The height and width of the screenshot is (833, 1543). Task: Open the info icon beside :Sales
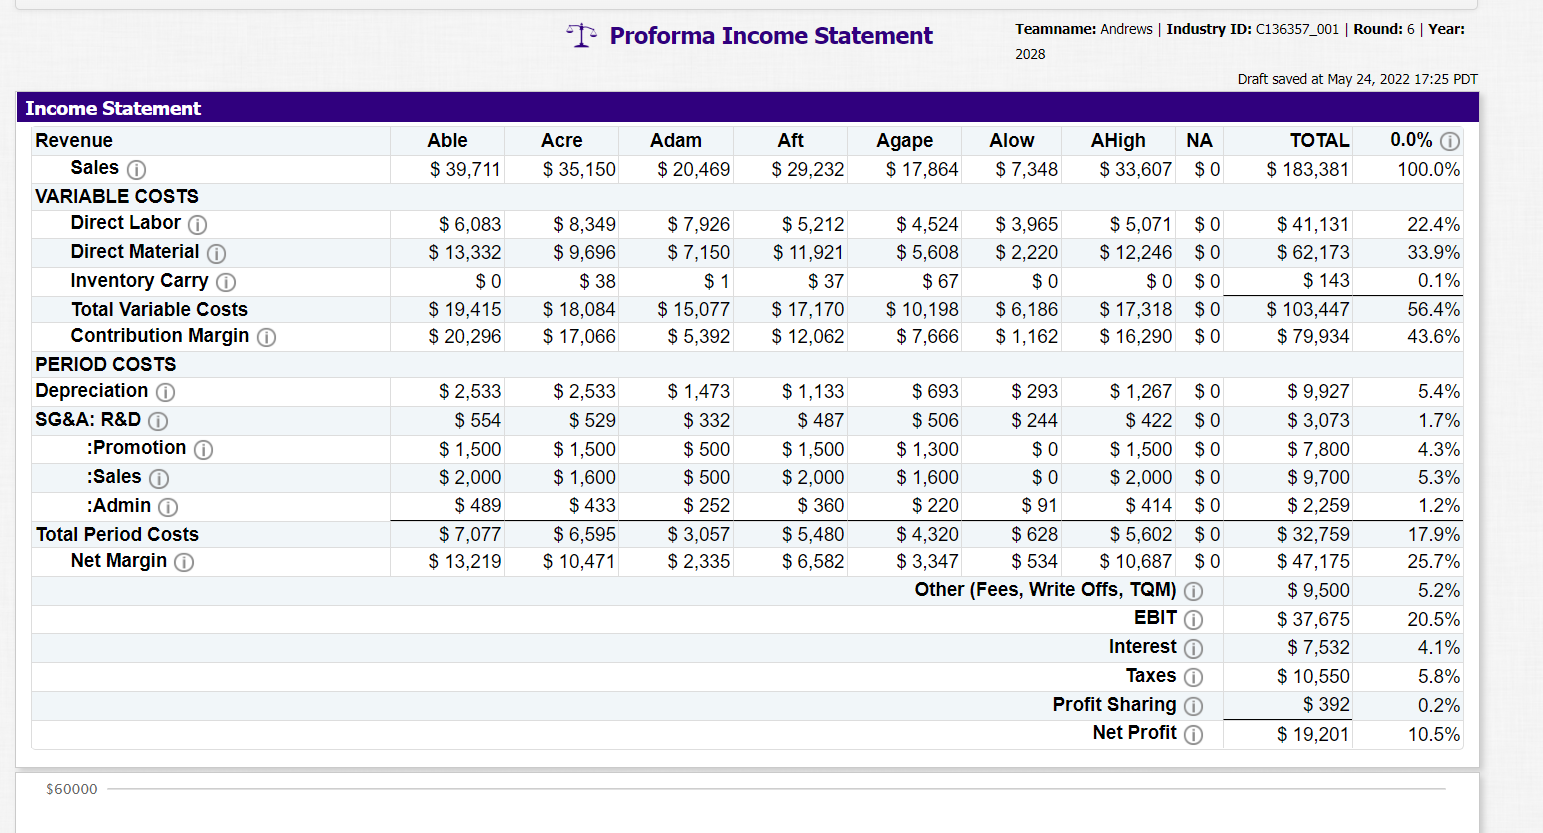pos(159,478)
